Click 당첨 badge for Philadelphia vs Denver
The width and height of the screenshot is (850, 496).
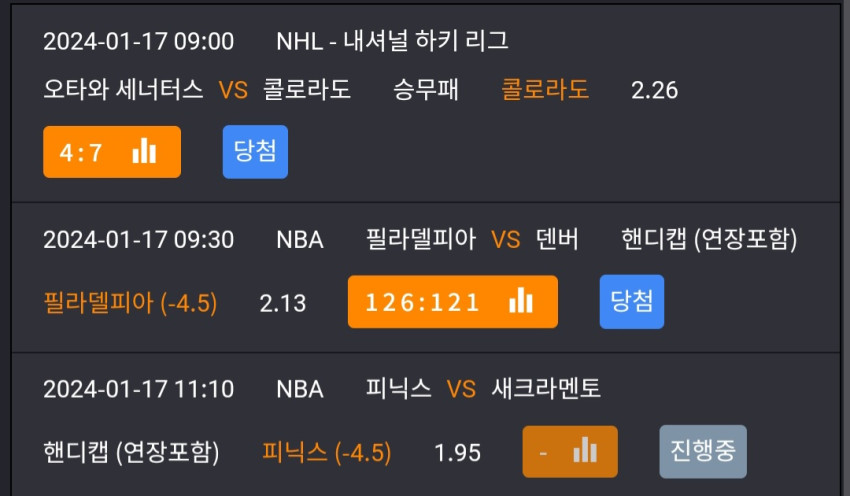632,301
